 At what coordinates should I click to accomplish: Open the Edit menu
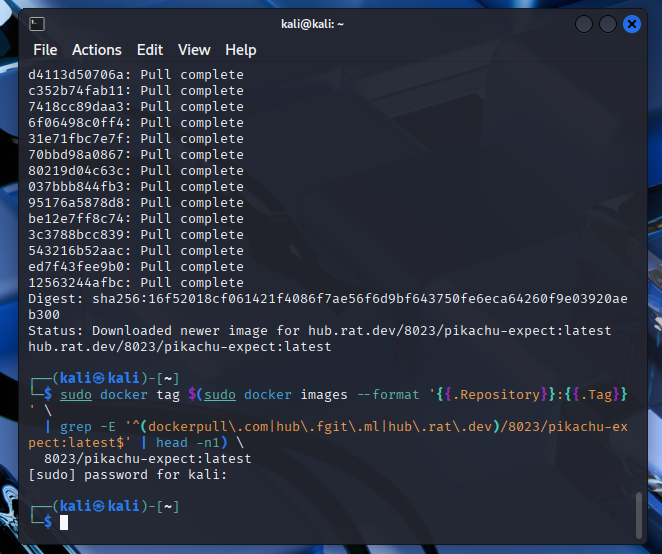(x=150, y=50)
